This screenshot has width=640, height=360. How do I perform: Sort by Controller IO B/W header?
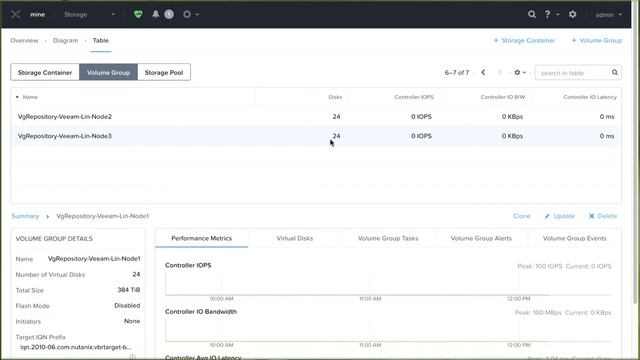503,97
